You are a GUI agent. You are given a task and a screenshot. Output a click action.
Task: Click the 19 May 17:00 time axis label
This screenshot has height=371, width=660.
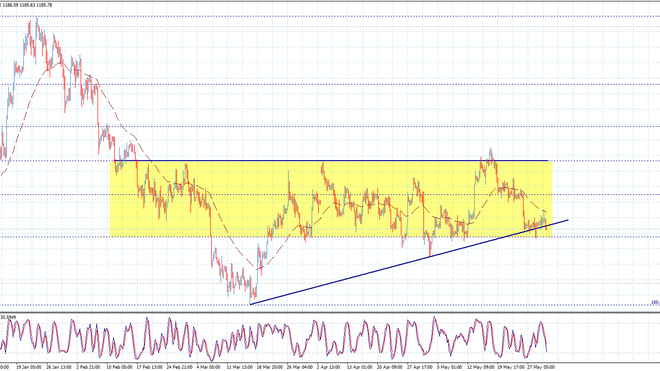pyautogui.click(x=511, y=367)
